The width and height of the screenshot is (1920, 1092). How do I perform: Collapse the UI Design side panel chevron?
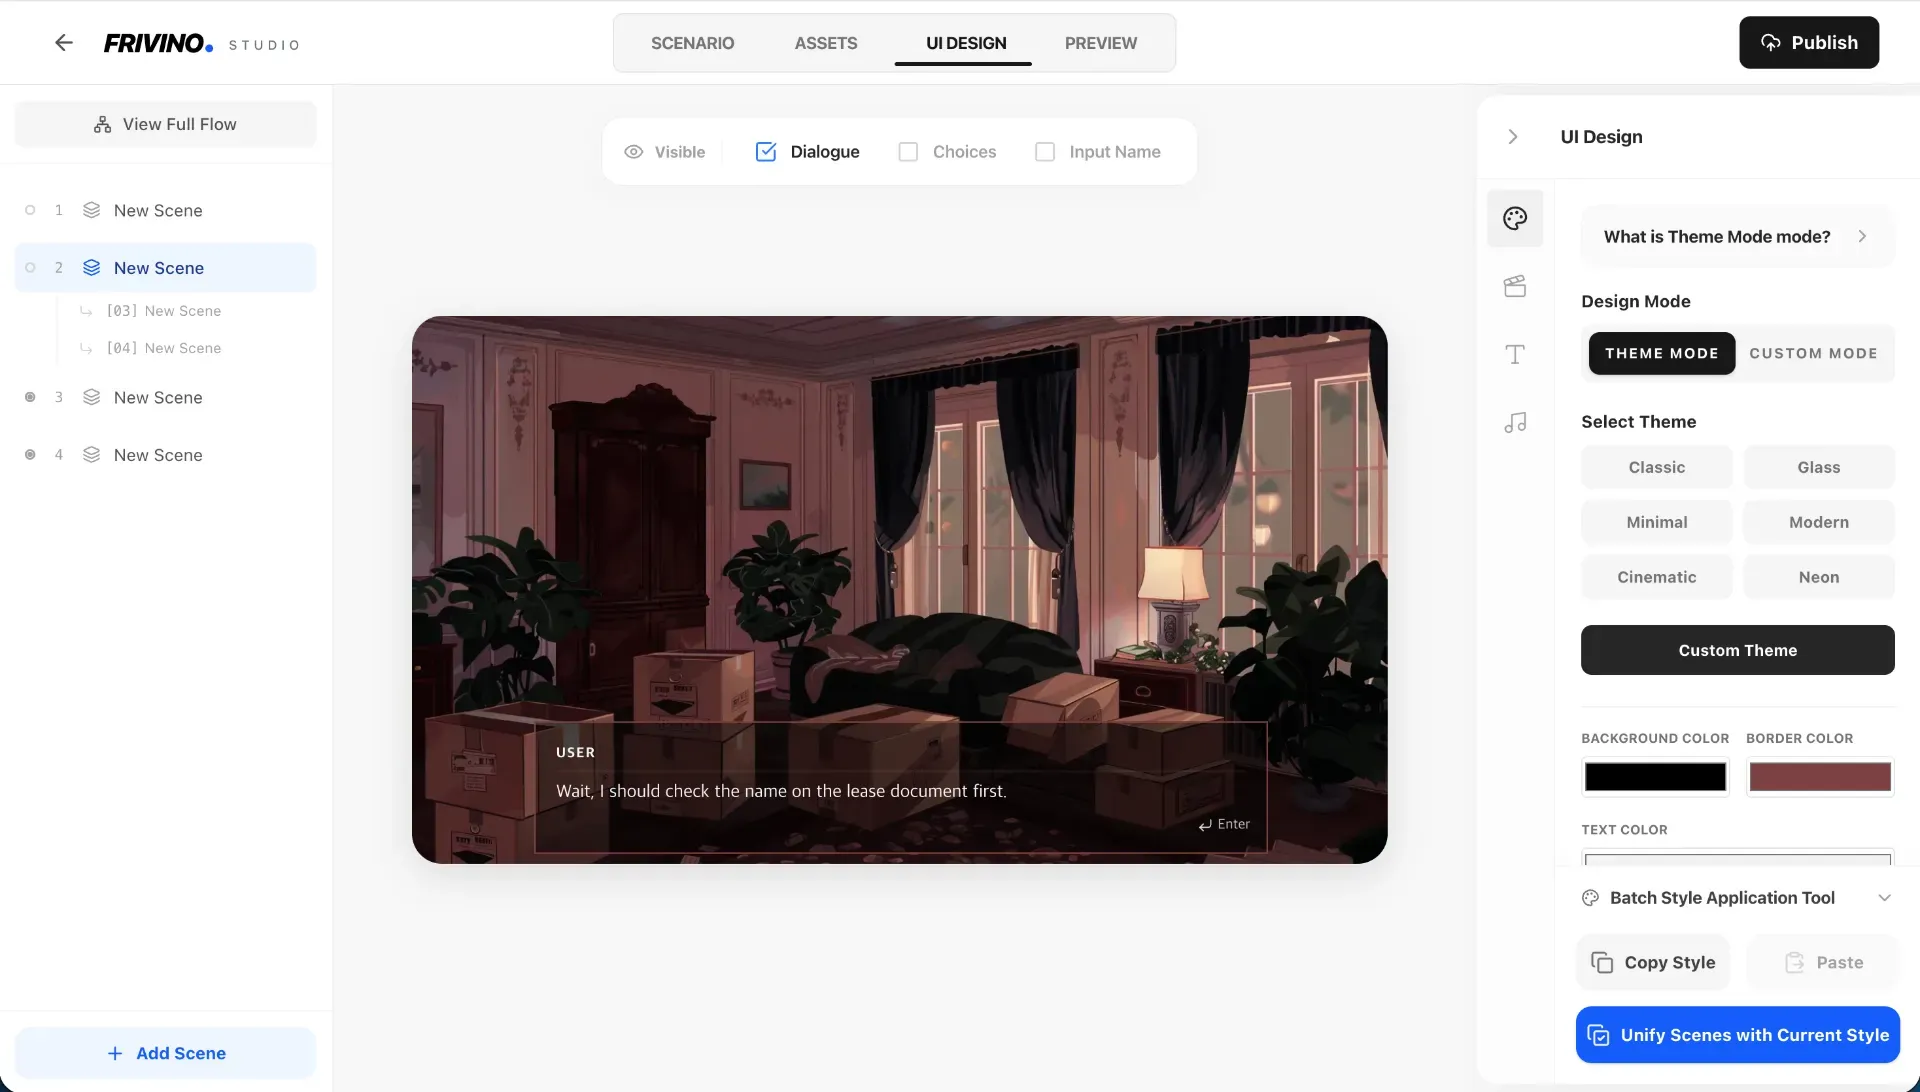click(x=1513, y=137)
